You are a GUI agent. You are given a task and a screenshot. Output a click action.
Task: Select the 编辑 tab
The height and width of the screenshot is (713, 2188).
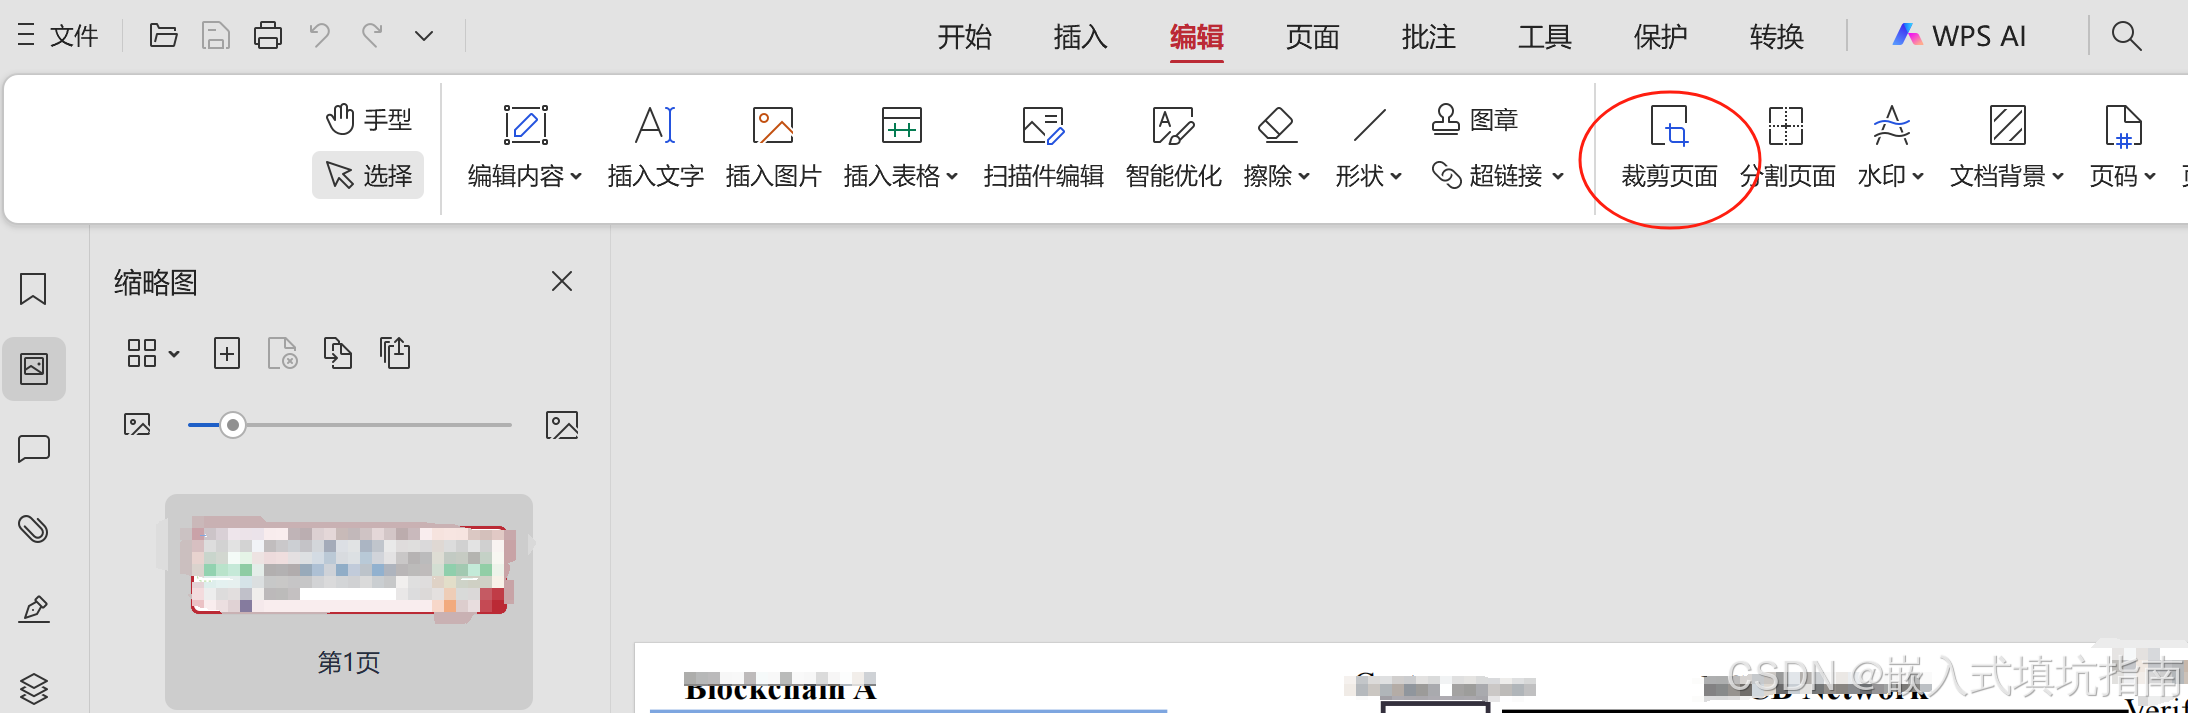tap(1197, 37)
